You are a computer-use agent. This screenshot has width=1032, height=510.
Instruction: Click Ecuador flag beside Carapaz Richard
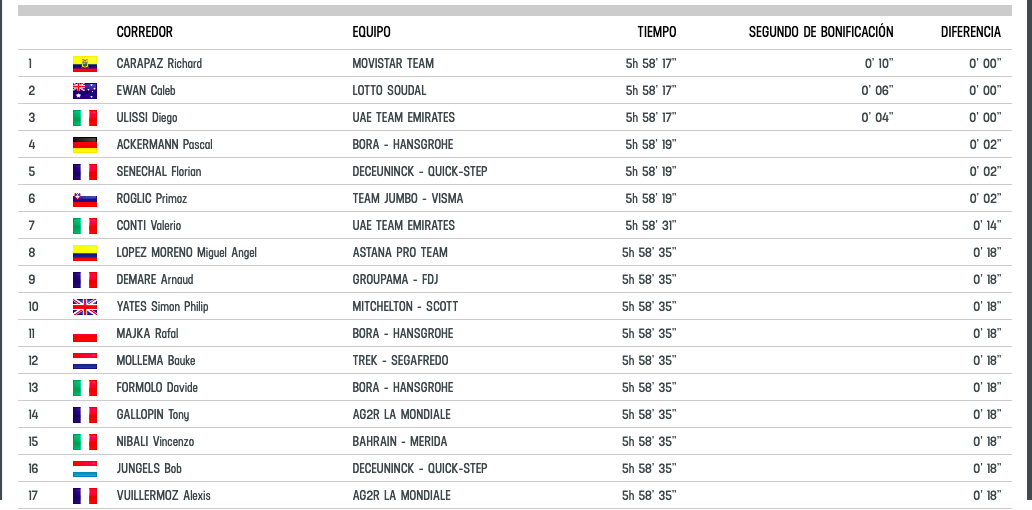pos(85,64)
